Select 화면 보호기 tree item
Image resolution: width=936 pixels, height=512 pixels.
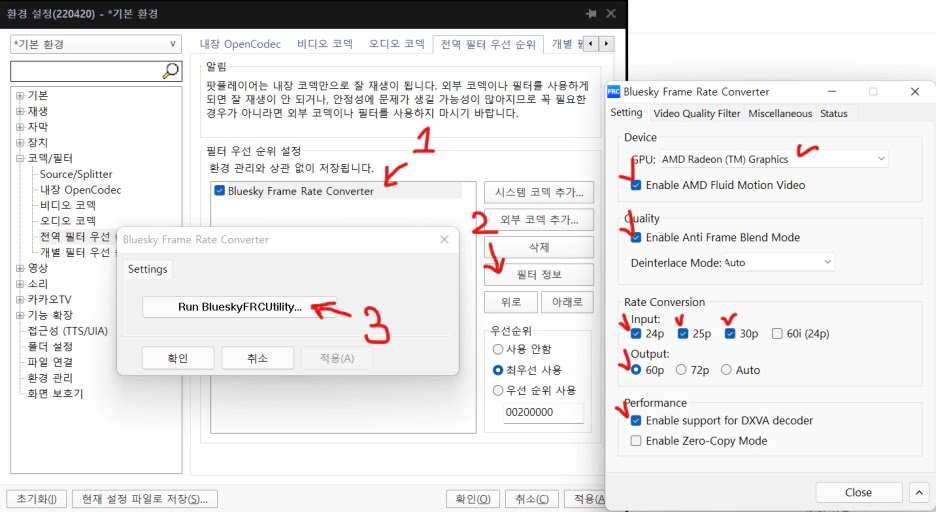(55, 393)
